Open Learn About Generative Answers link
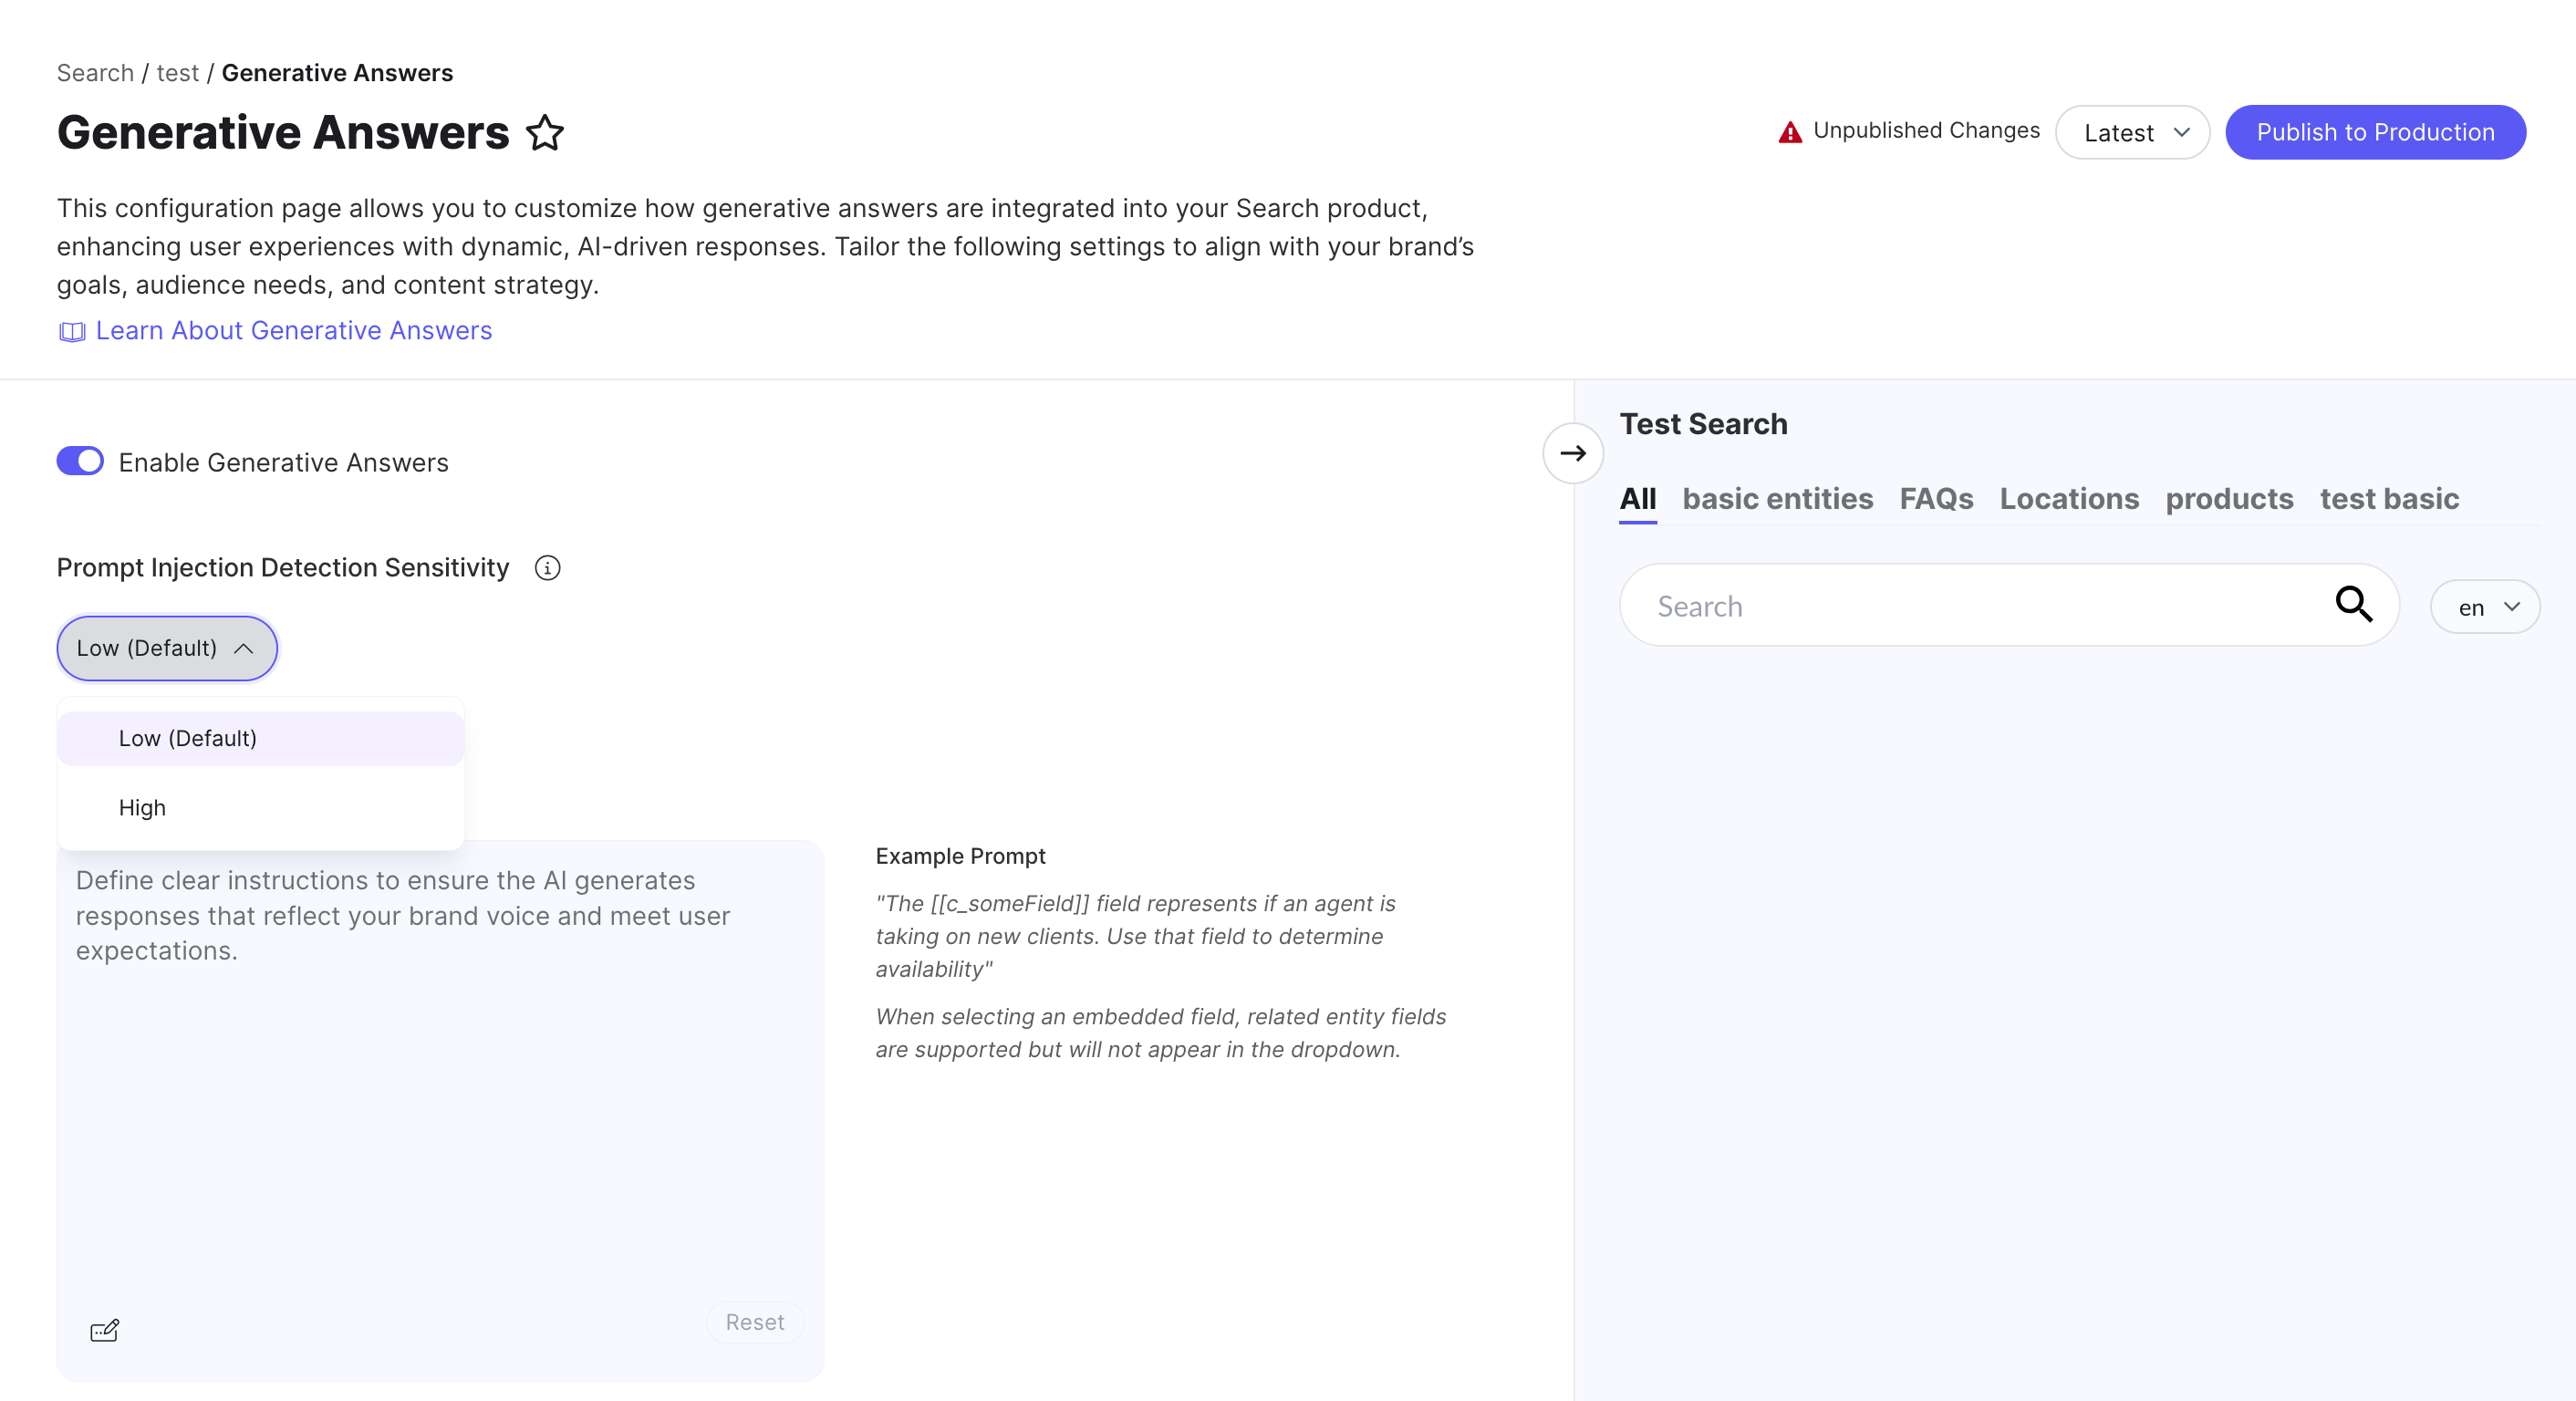 [x=294, y=331]
